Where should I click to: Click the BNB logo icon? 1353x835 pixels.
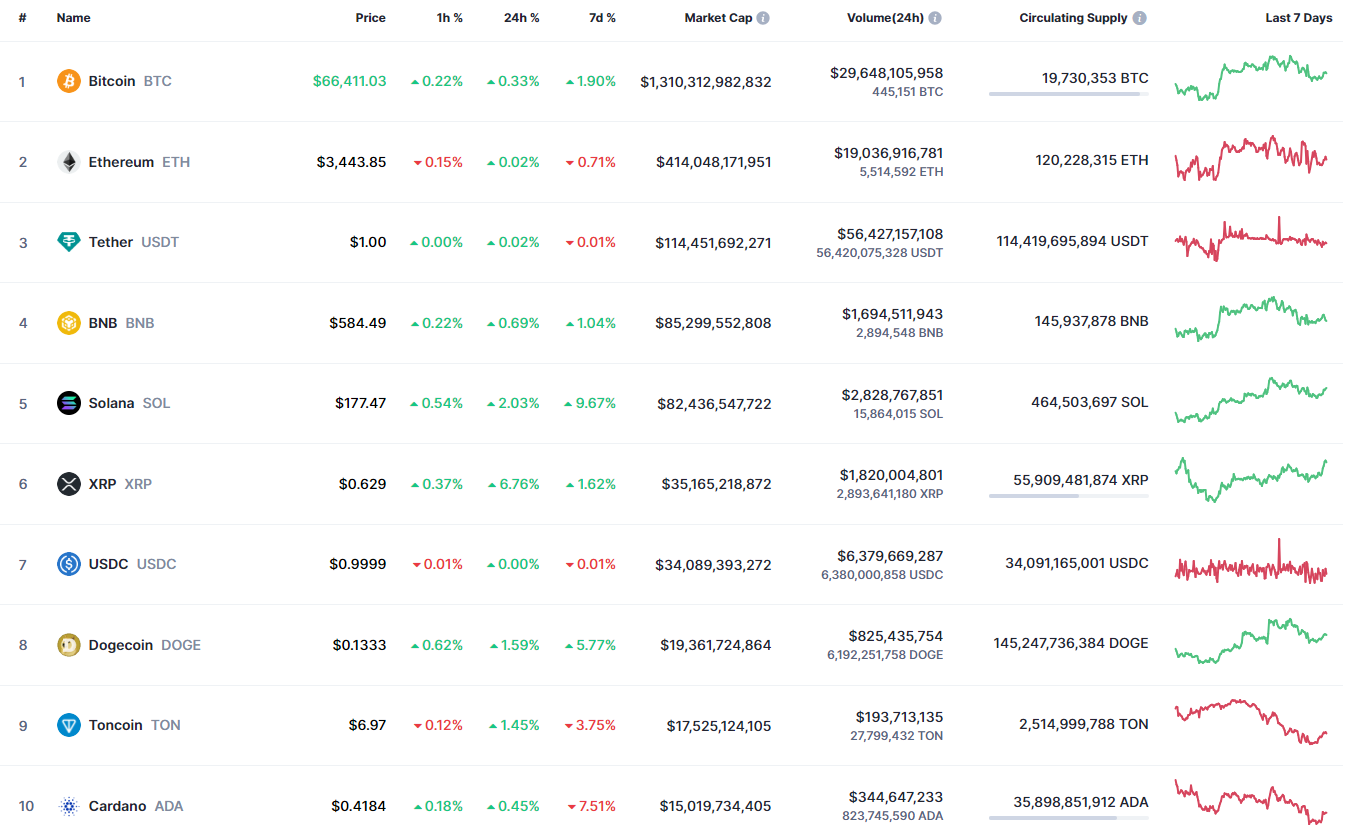coord(68,323)
